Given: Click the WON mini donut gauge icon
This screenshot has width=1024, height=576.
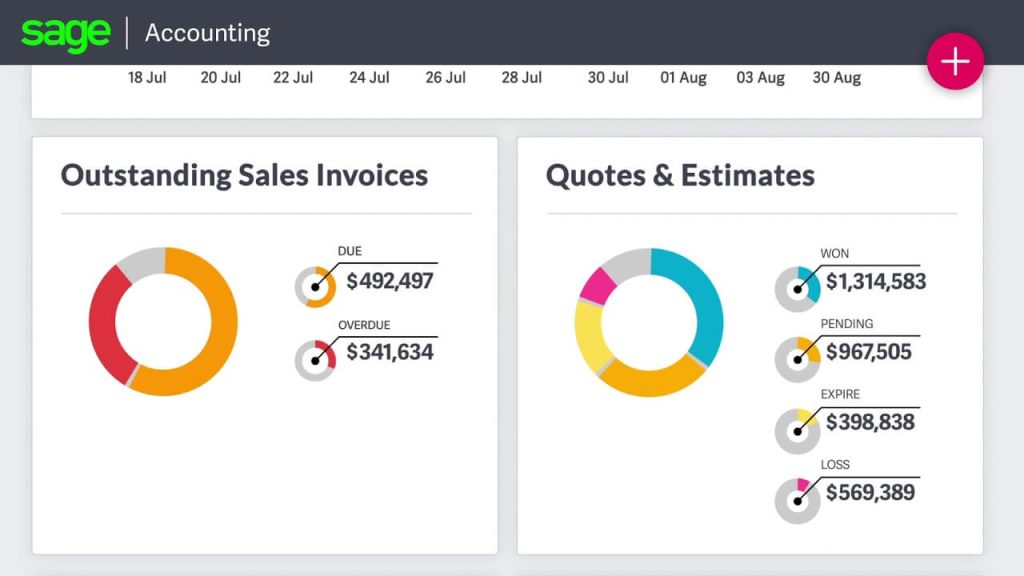Looking at the screenshot, I should click(797, 289).
